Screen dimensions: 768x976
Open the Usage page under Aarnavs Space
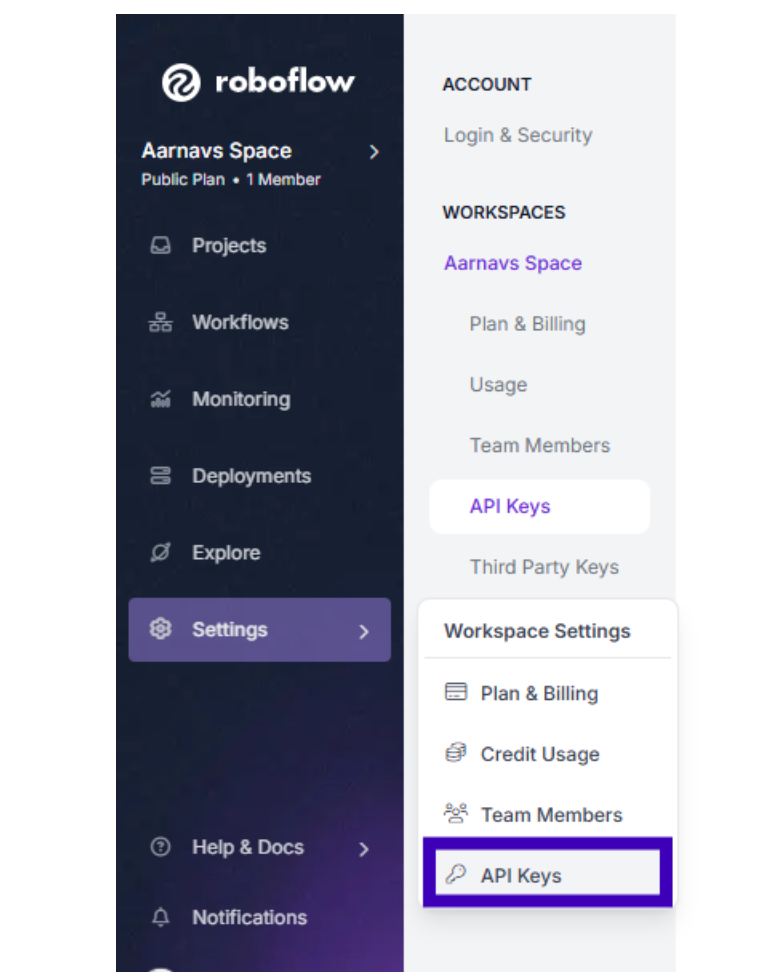click(x=498, y=385)
